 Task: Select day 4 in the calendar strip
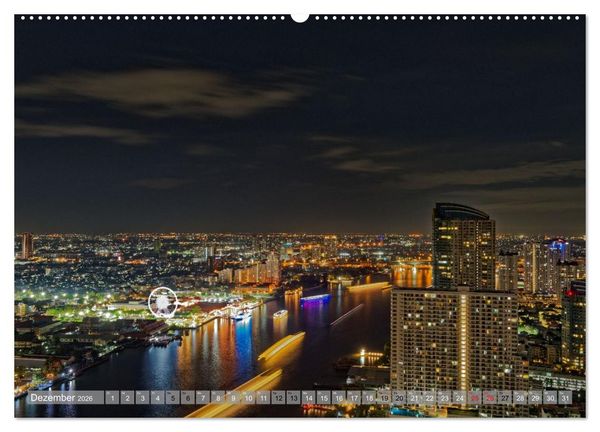157,398
